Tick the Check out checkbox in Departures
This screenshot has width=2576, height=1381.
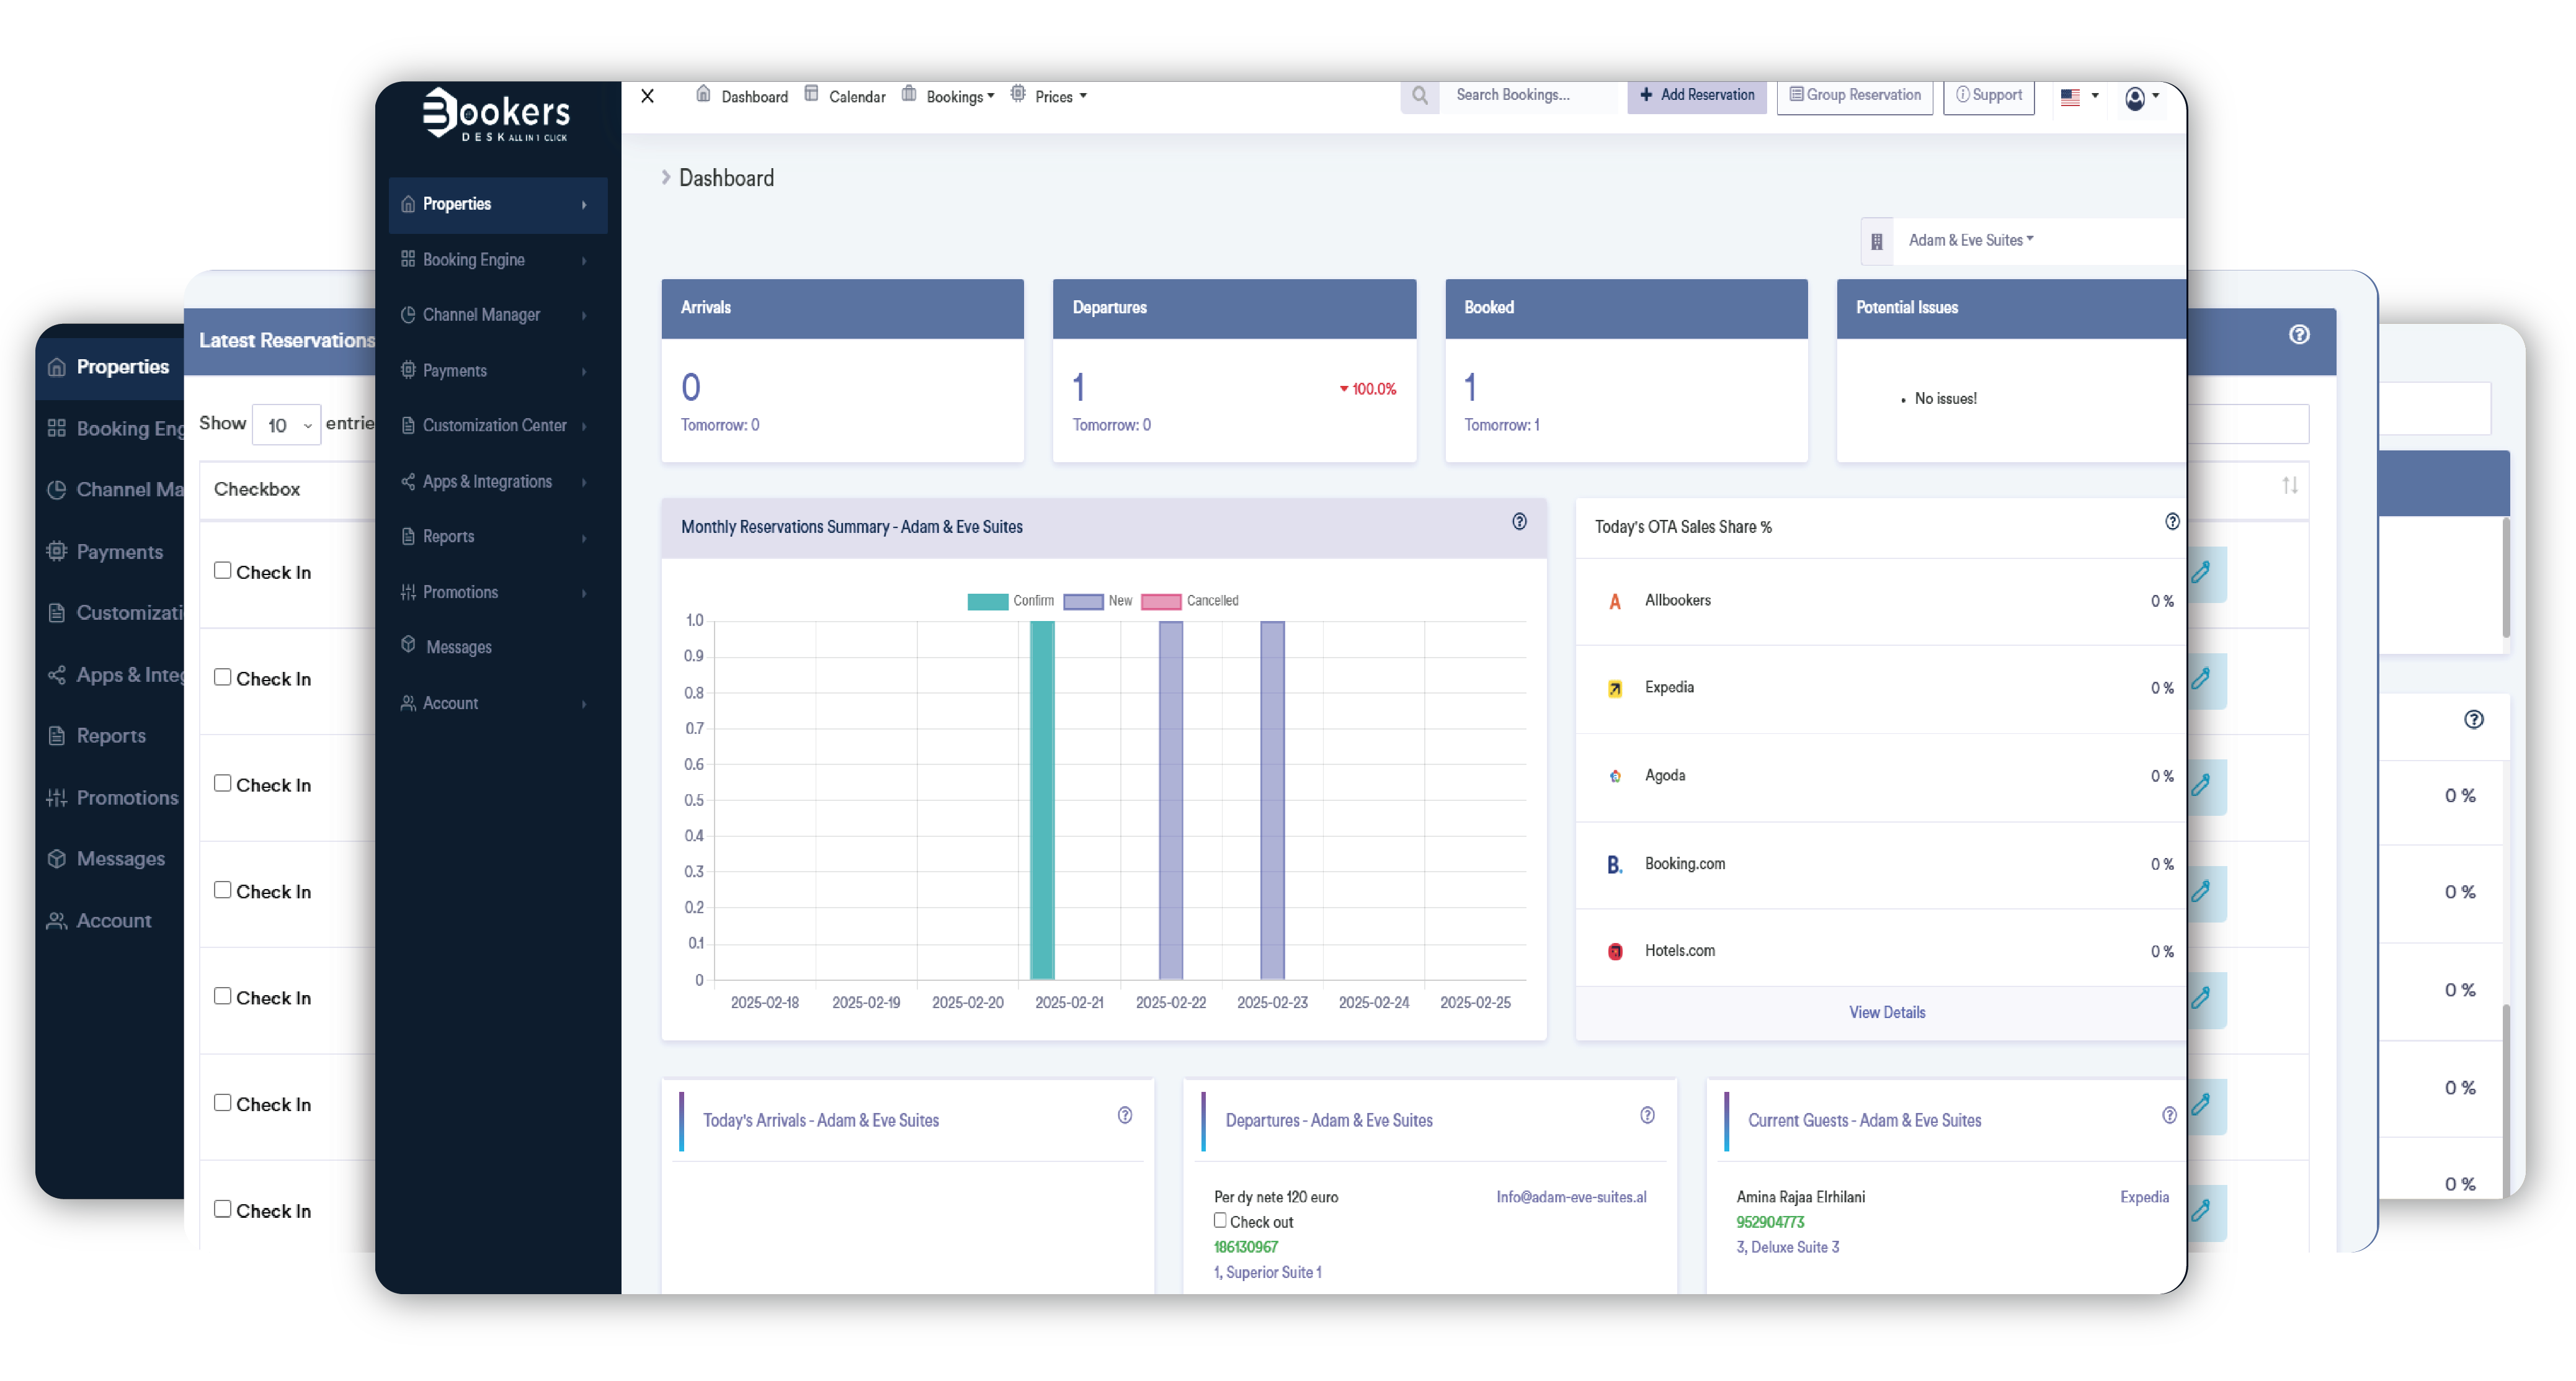pyautogui.click(x=1220, y=1220)
